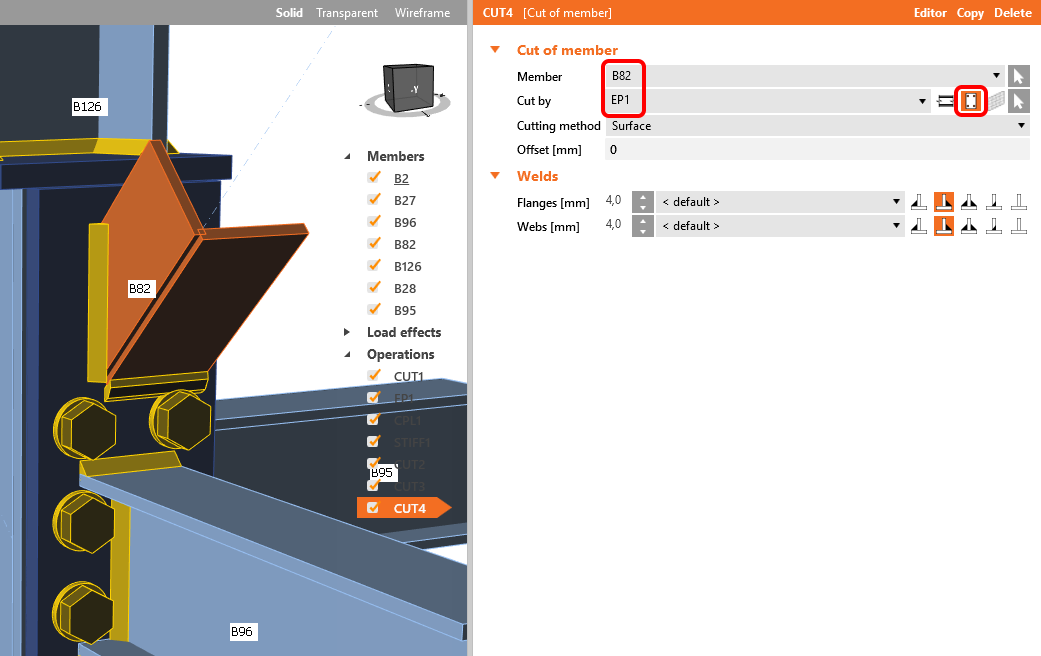Image resolution: width=1041 pixels, height=656 pixels.
Task: Open the Member dropdown showing B82
Action: (805, 76)
